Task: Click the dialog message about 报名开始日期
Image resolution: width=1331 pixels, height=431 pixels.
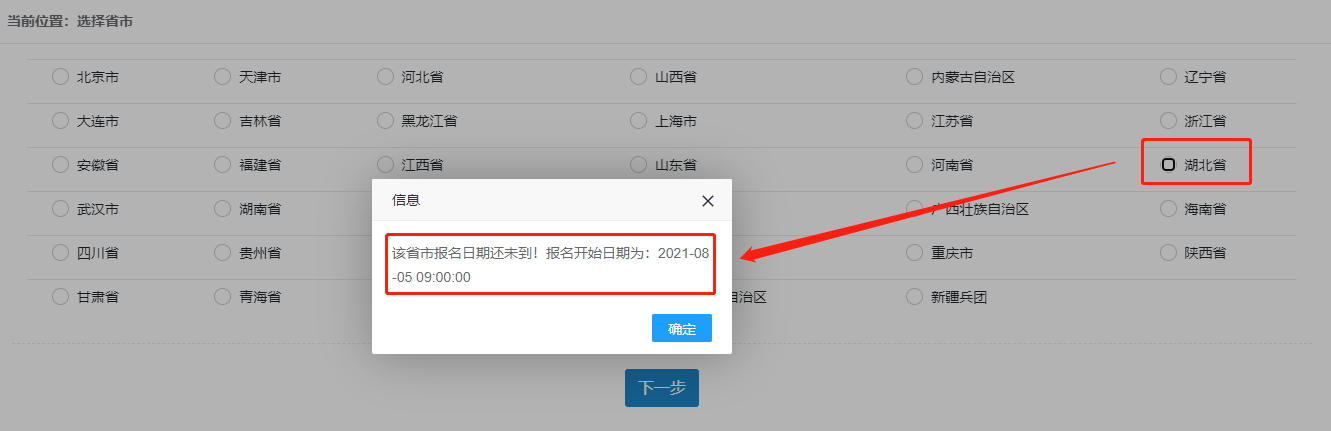Action: click(551, 265)
